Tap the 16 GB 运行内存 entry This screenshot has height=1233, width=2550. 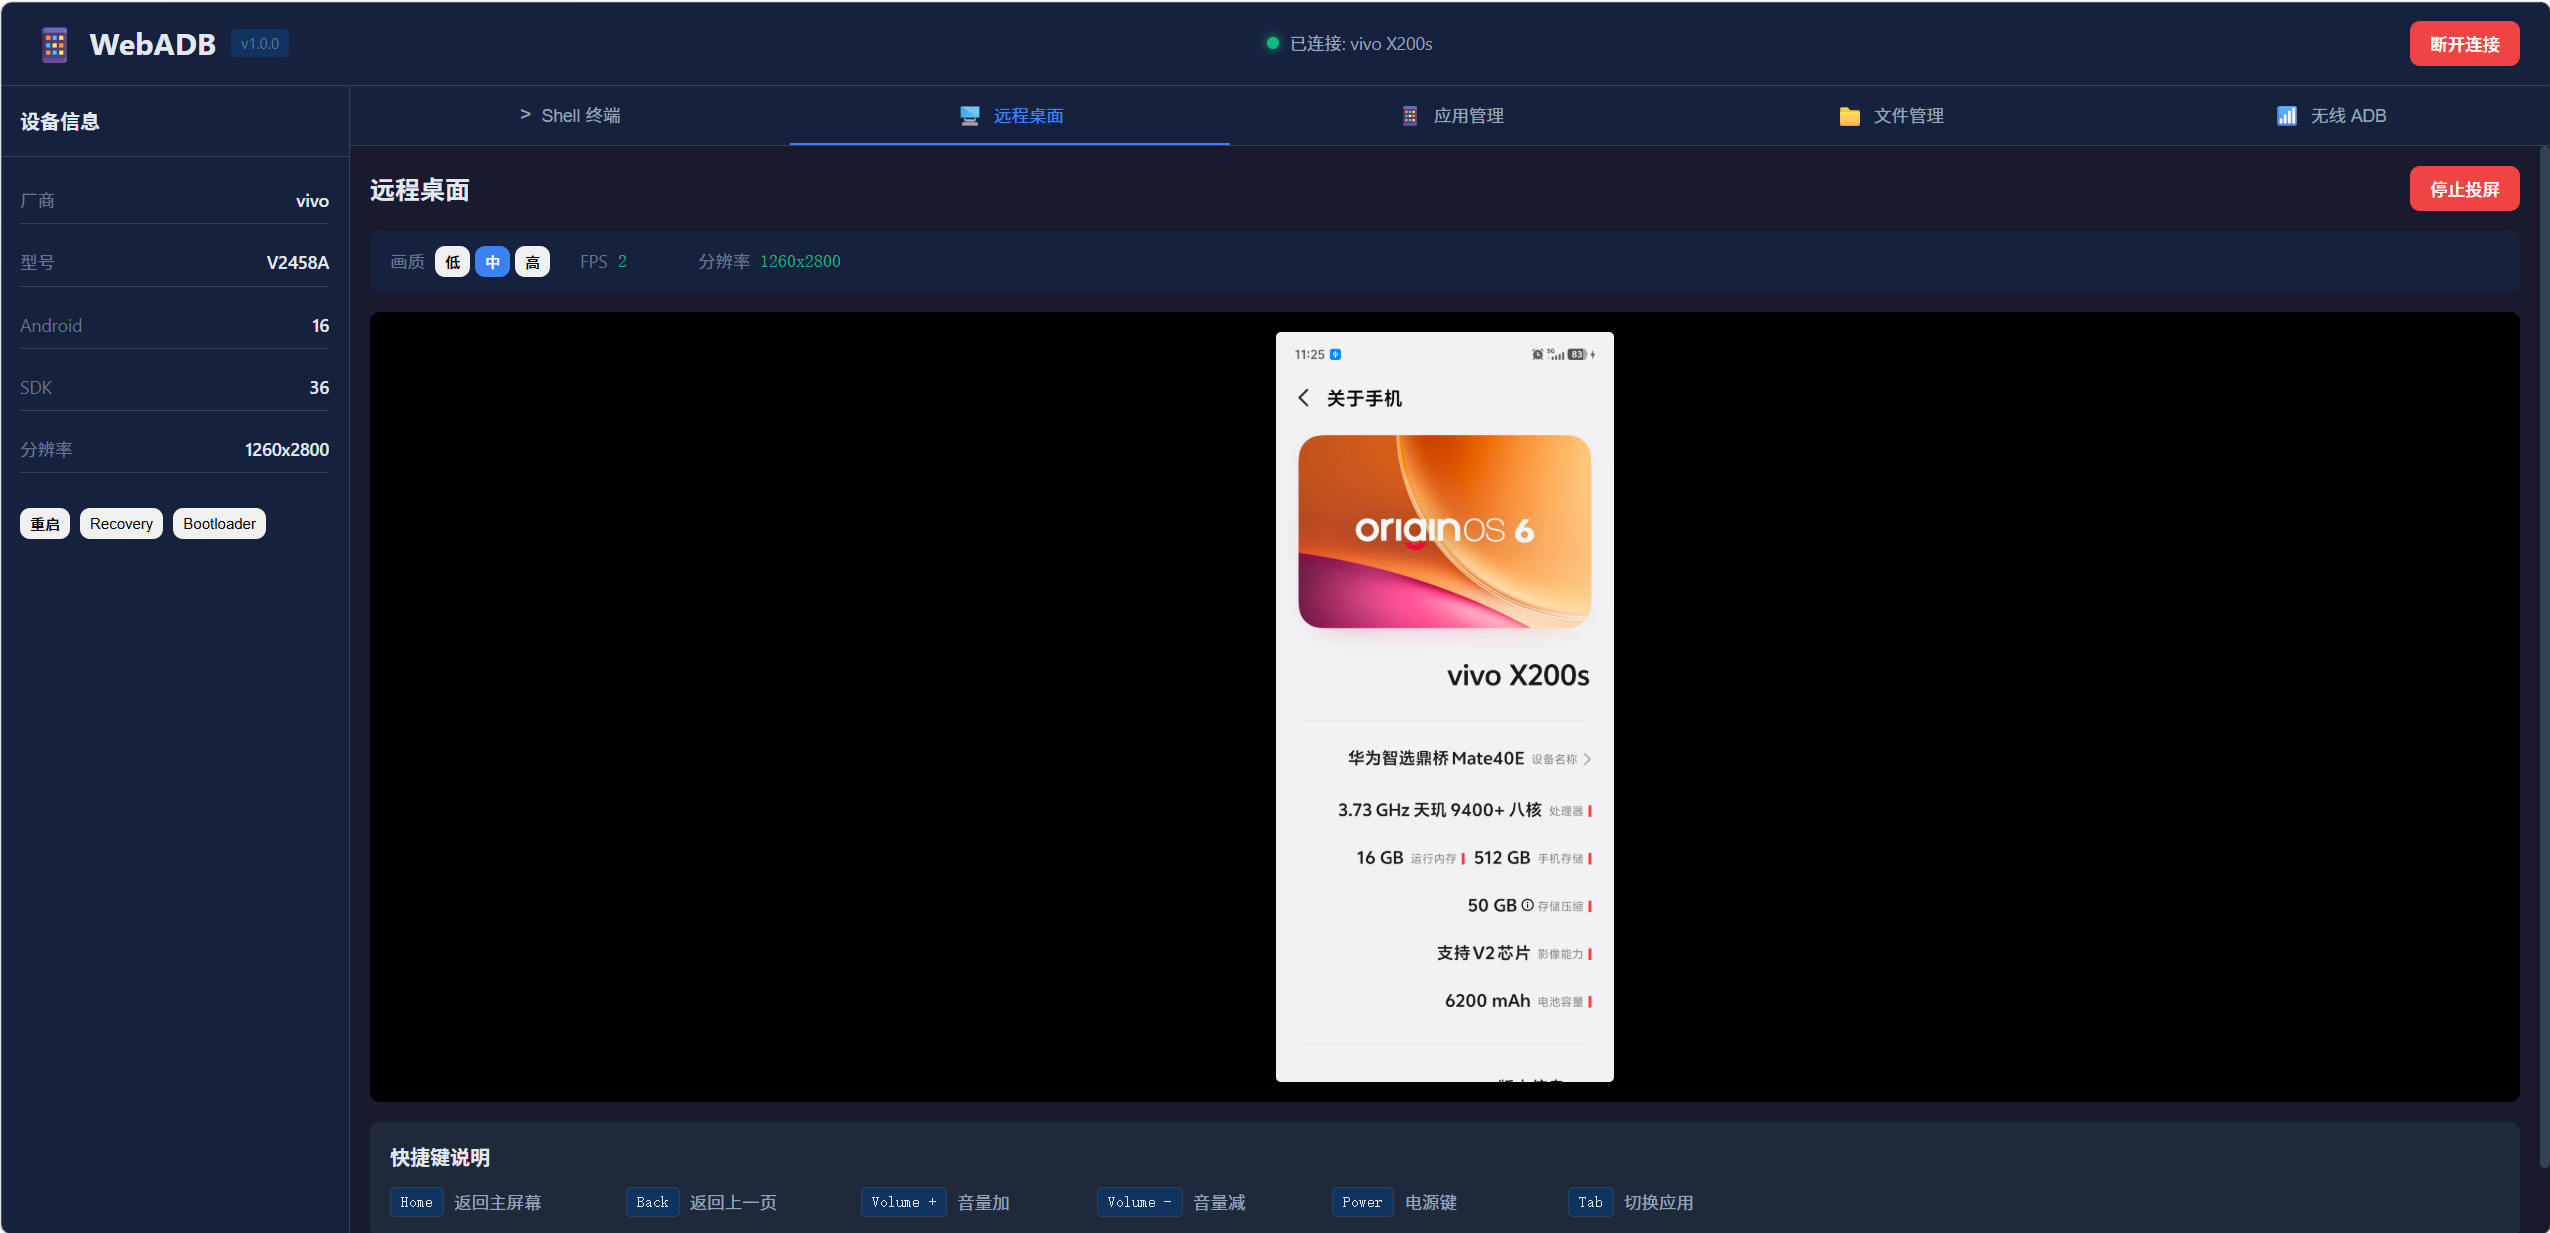click(1410, 858)
